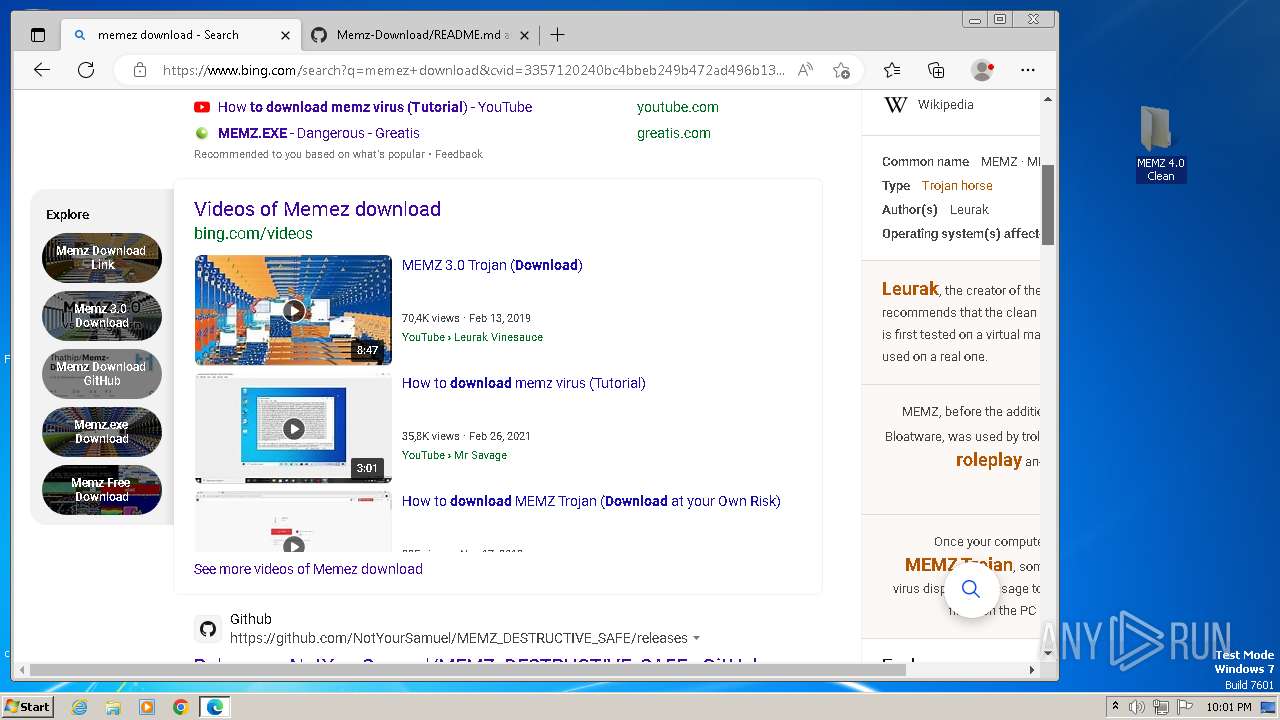Open 'How to download memz virus (Tutorial) - YouTube' link
The image size is (1280, 720).
pyautogui.click(x=375, y=107)
